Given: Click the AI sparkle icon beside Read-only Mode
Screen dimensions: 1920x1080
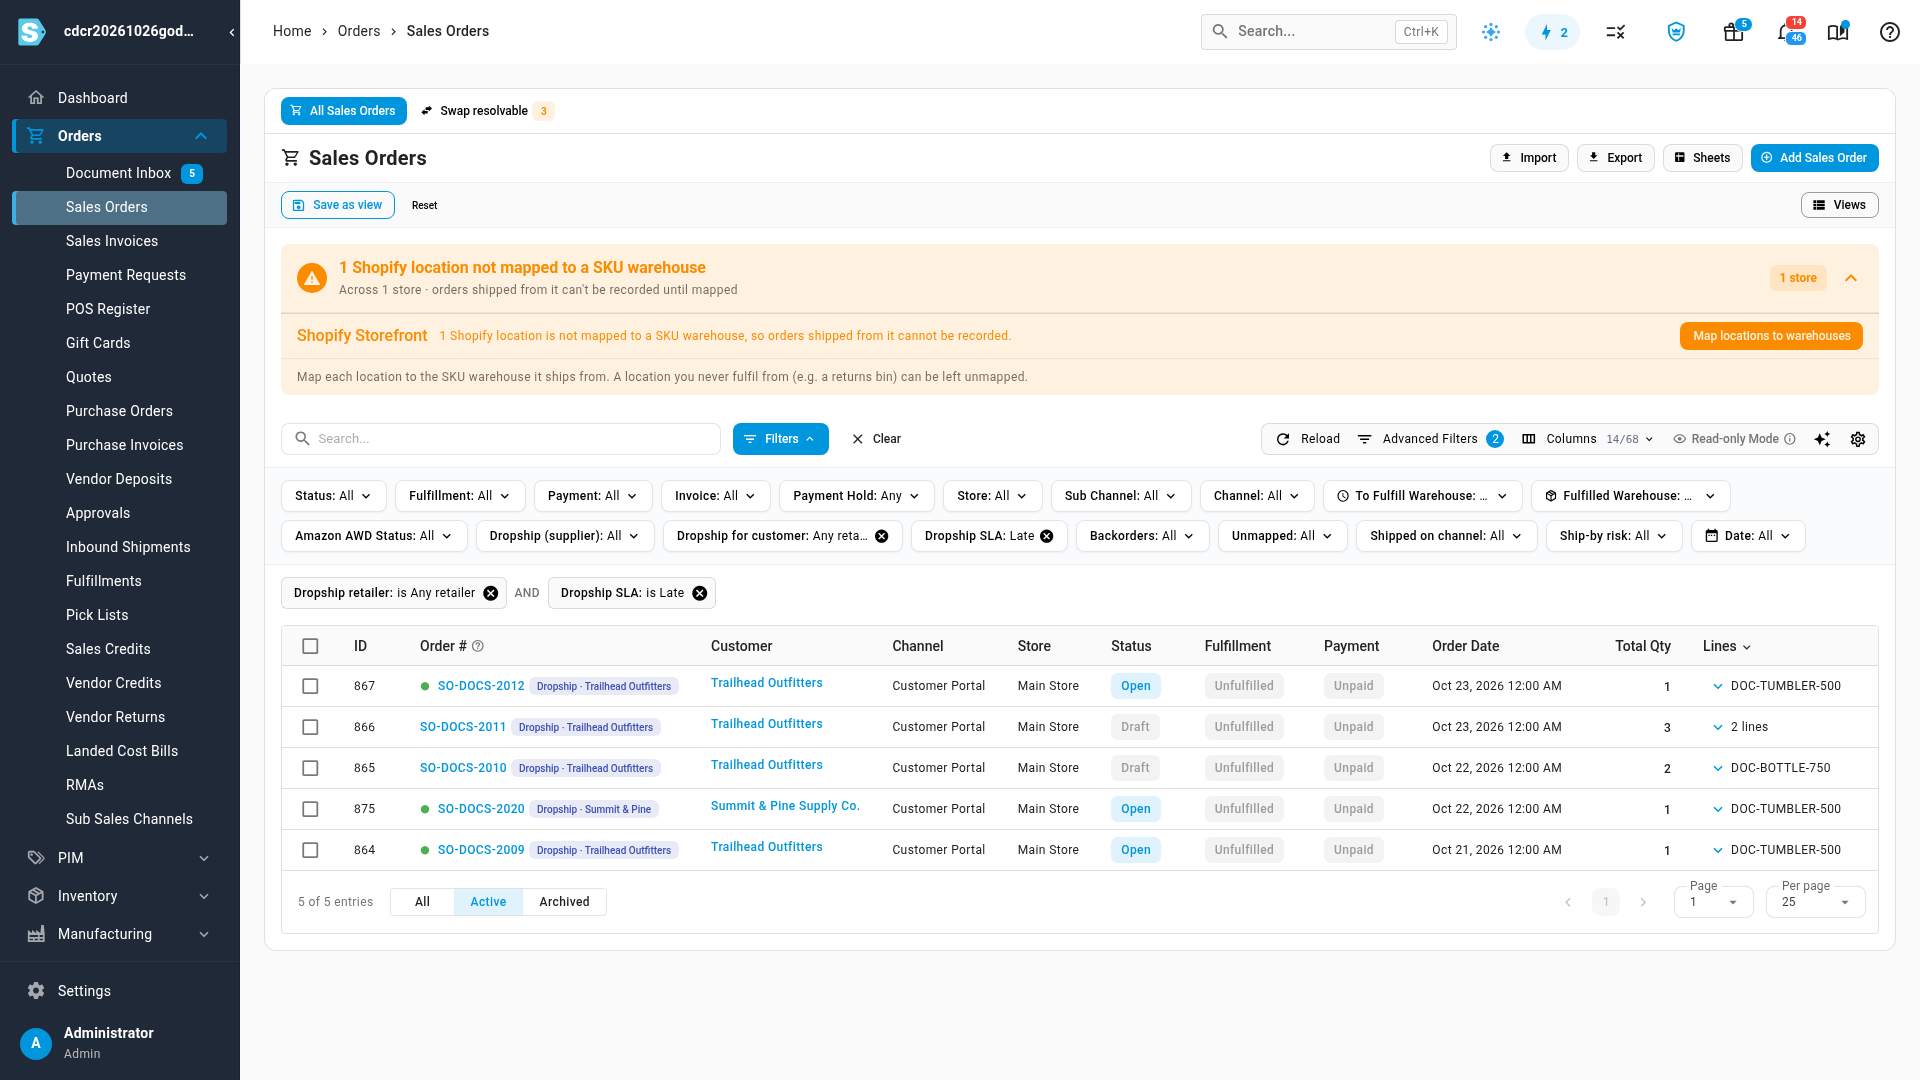Looking at the screenshot, I should point(1822,439).
